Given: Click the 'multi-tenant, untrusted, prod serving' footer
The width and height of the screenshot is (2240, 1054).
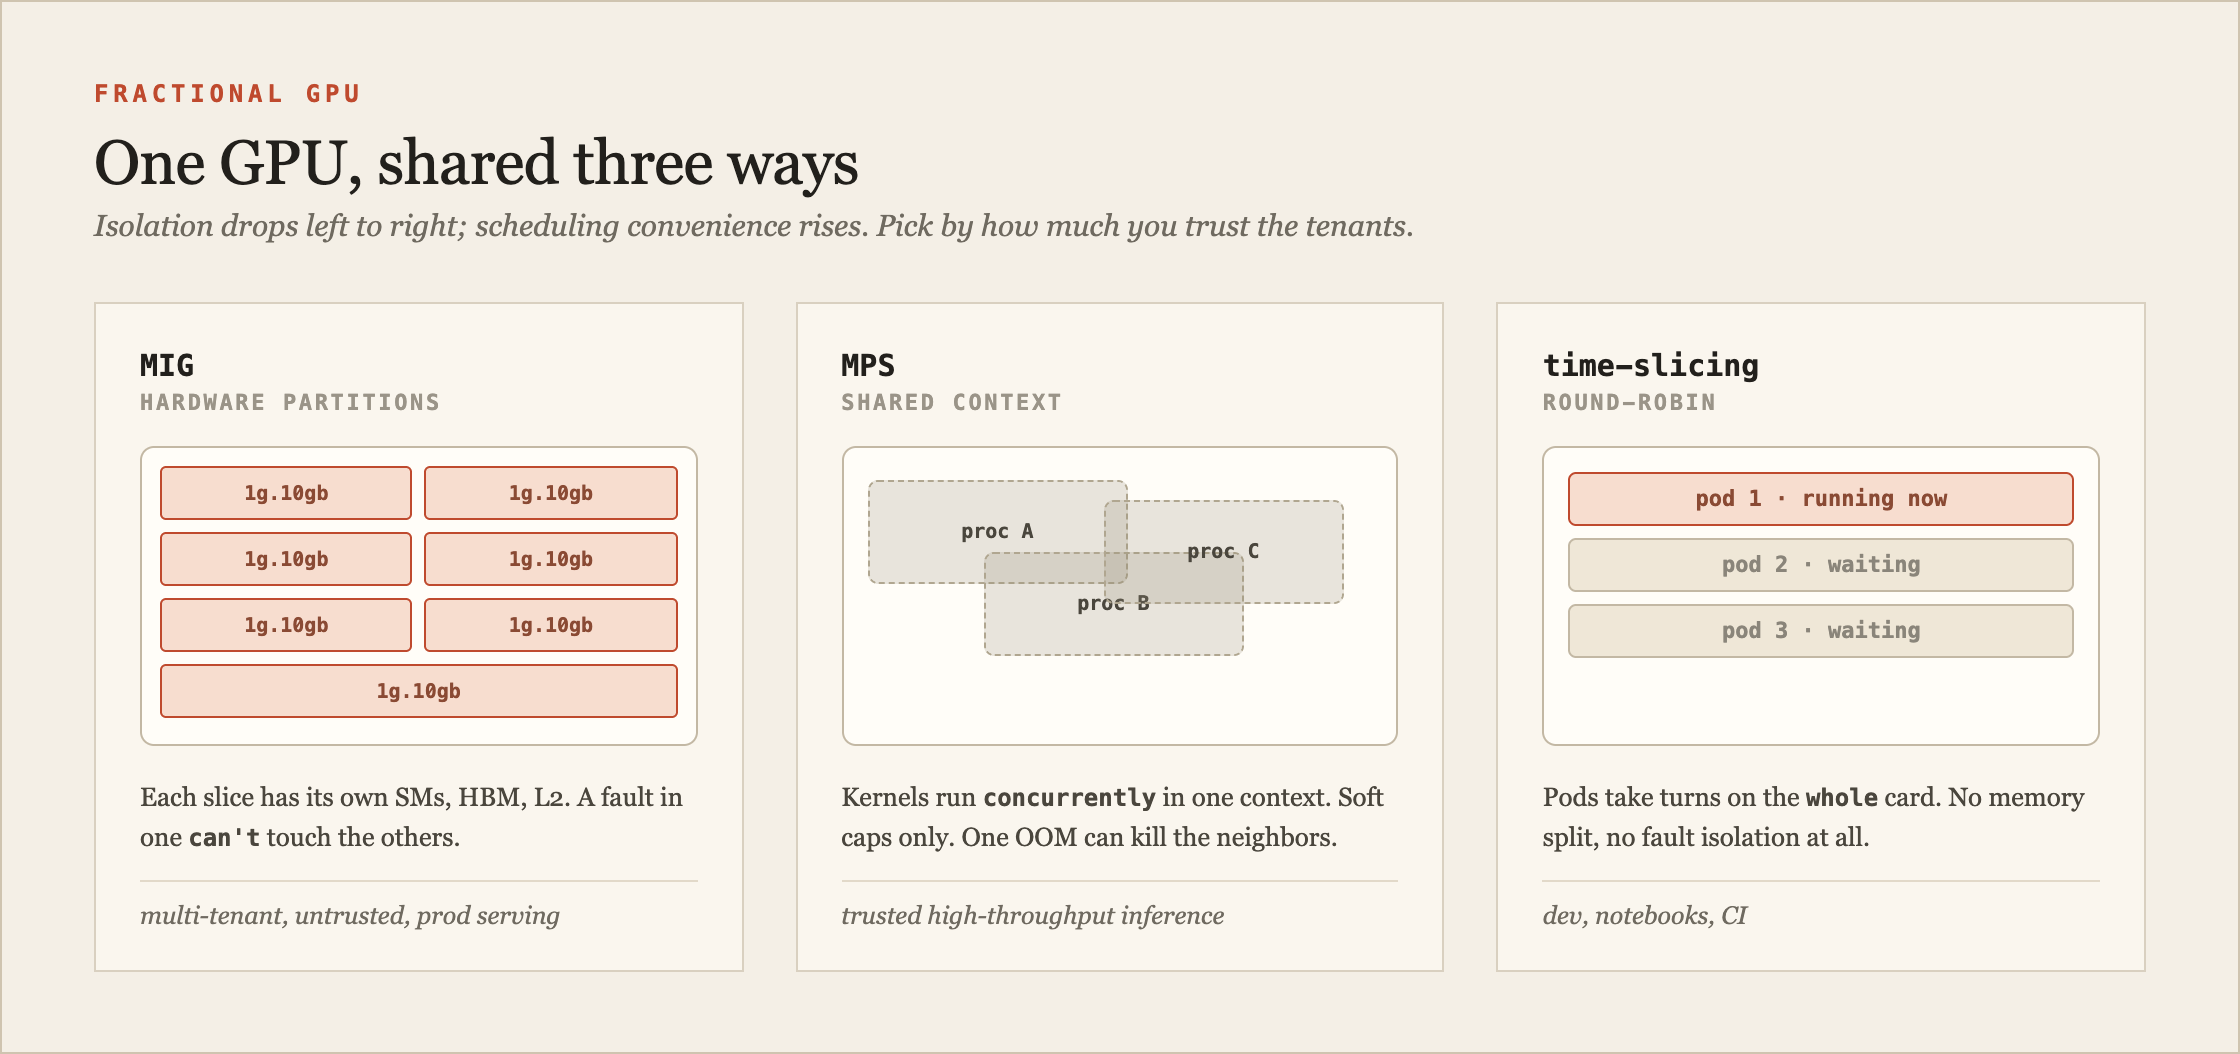Looking at the screenshot, I should [350, 915].
